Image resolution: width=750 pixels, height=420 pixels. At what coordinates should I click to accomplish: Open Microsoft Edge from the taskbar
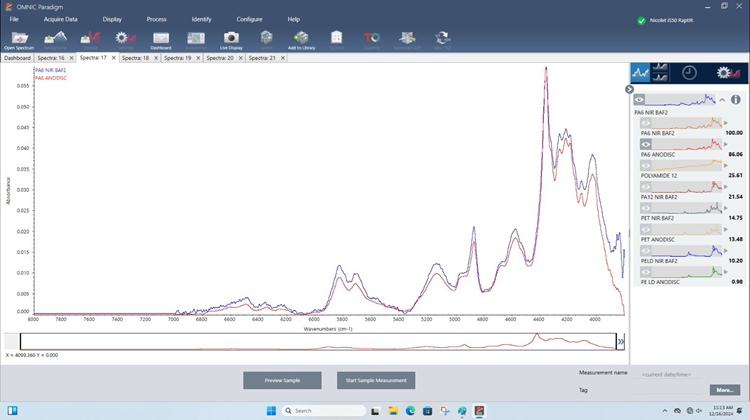pos(410,411)
